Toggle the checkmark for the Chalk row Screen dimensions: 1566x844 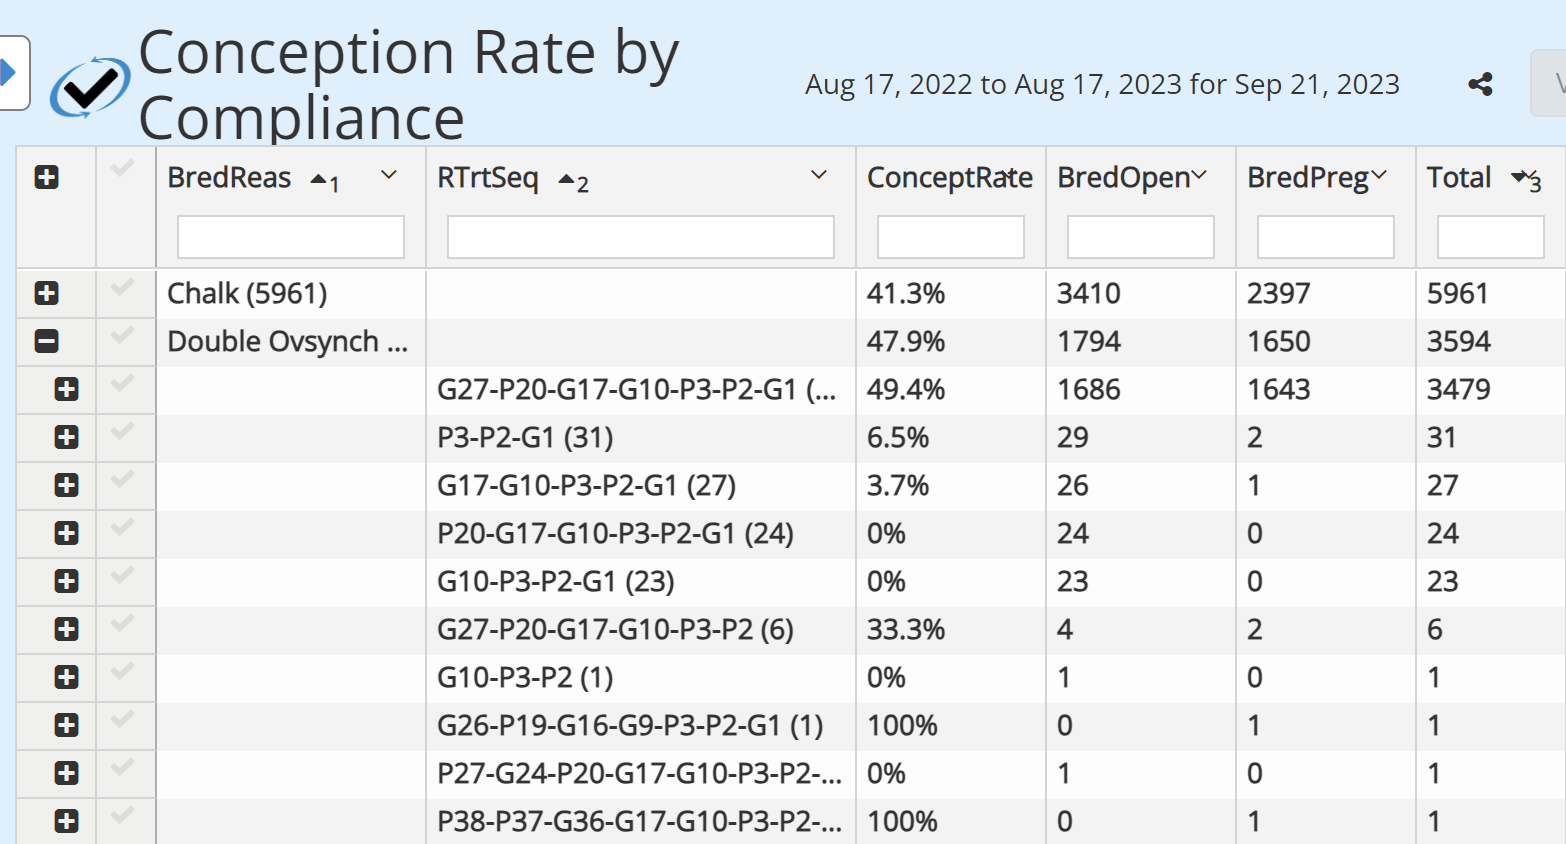pos(122,289)
